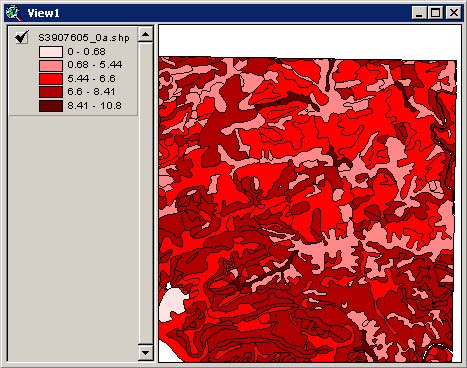This screenshot has height=368, width=467.
Task: Click the 0 - 0.68 range label
Action: 86,52
